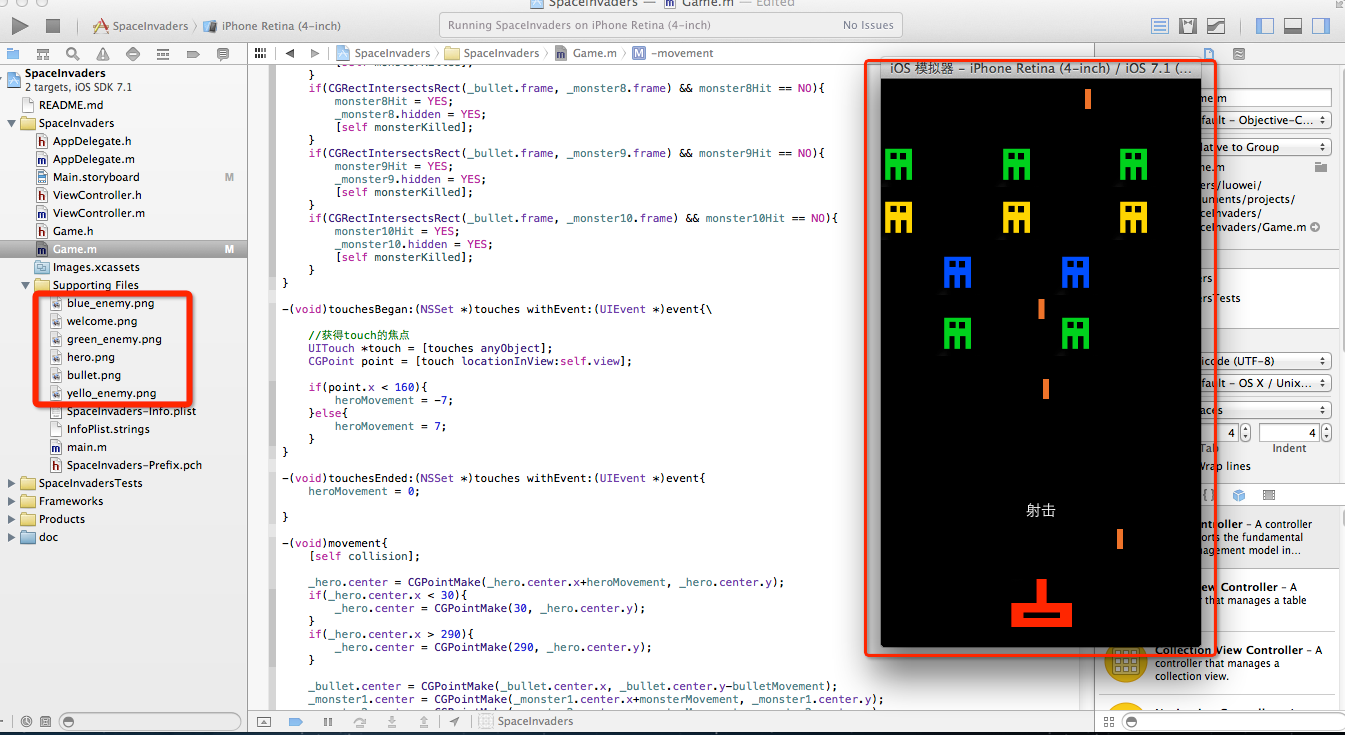Toggle the utilities pane visibility
Screen dimensions: 1345x735
(1321, 26)
